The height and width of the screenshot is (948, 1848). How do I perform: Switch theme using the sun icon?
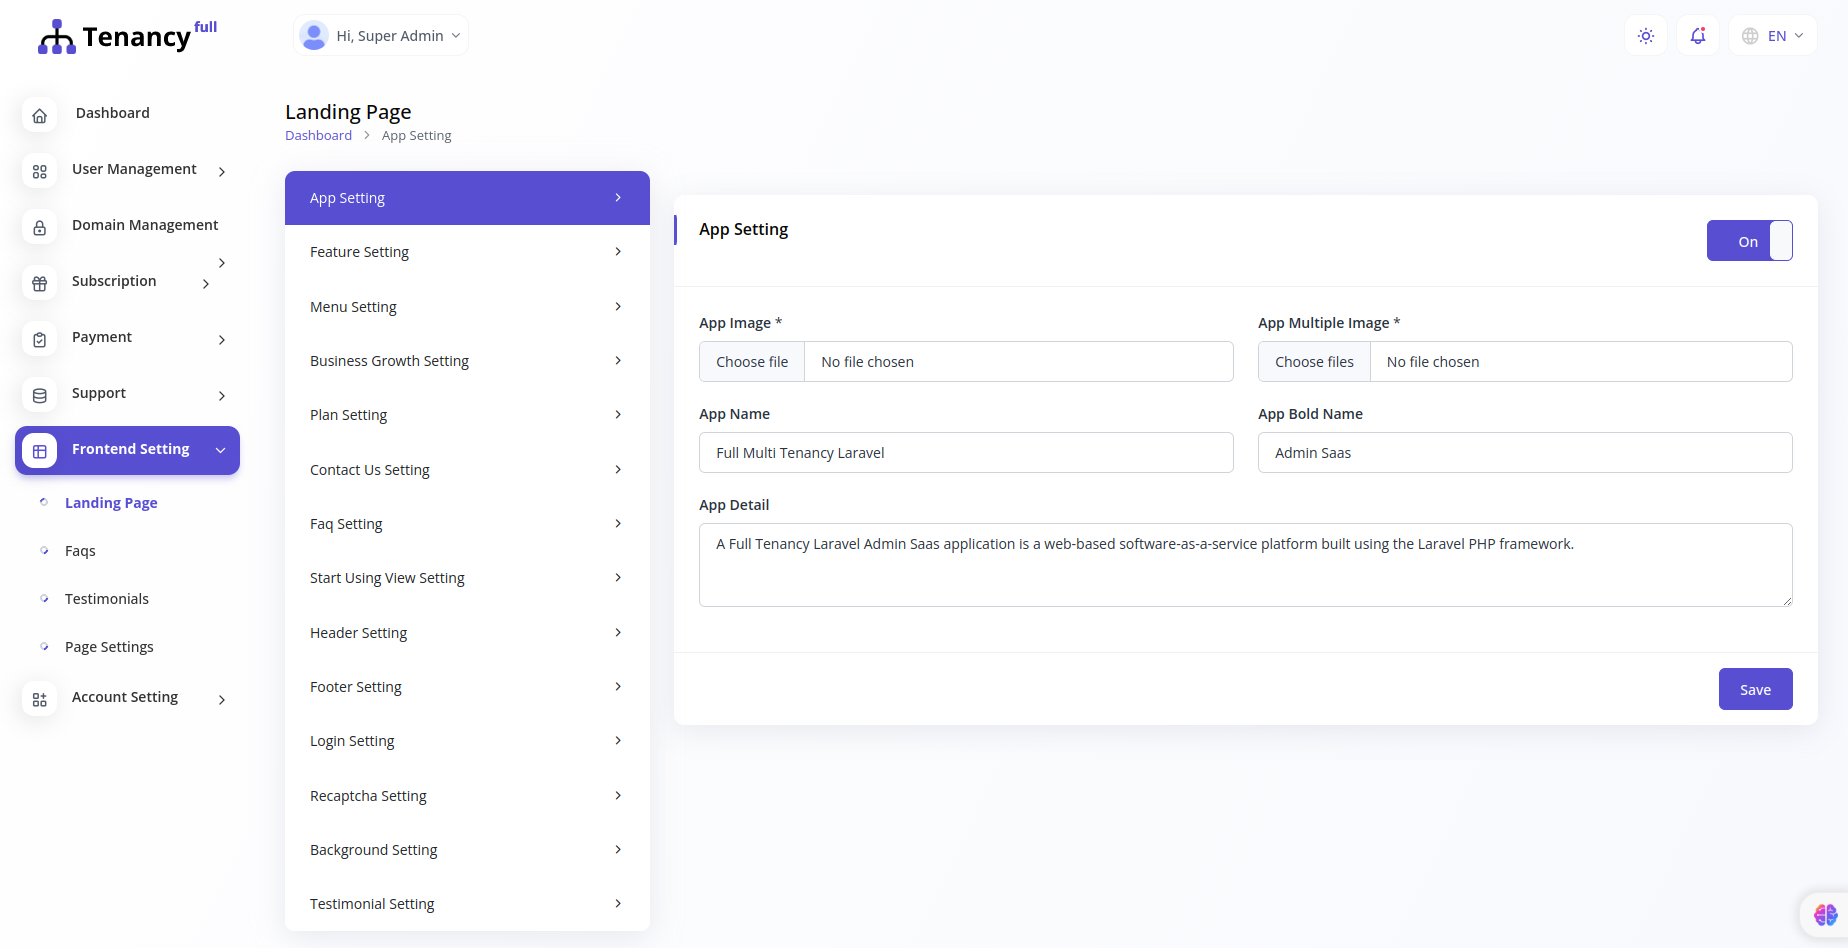1645,36
